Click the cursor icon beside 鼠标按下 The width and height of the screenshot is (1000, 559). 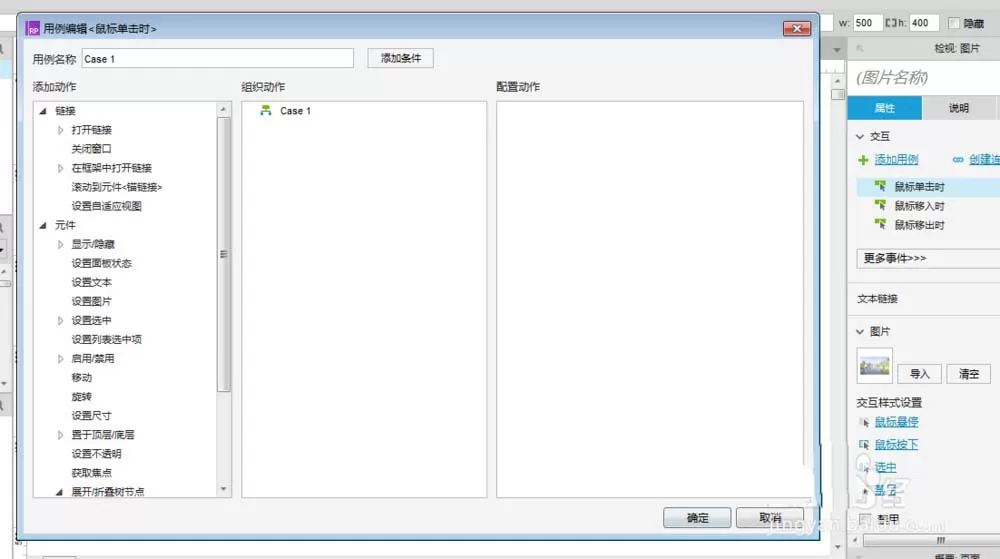point(864,444)
